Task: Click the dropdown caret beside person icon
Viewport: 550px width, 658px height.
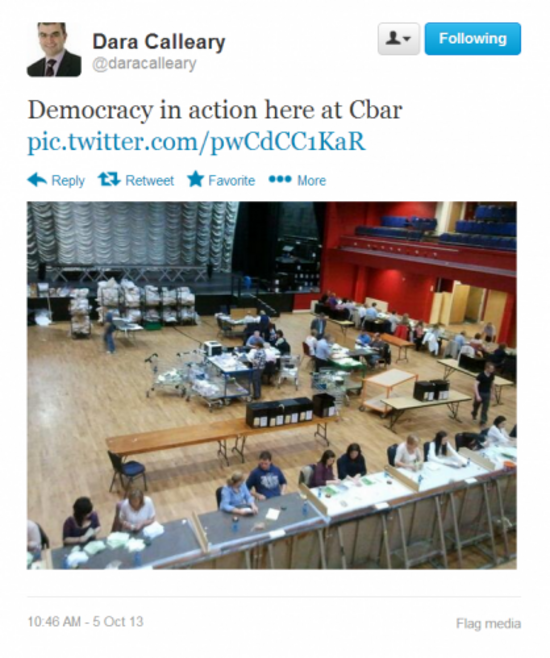Action: [x=407, y=39]
